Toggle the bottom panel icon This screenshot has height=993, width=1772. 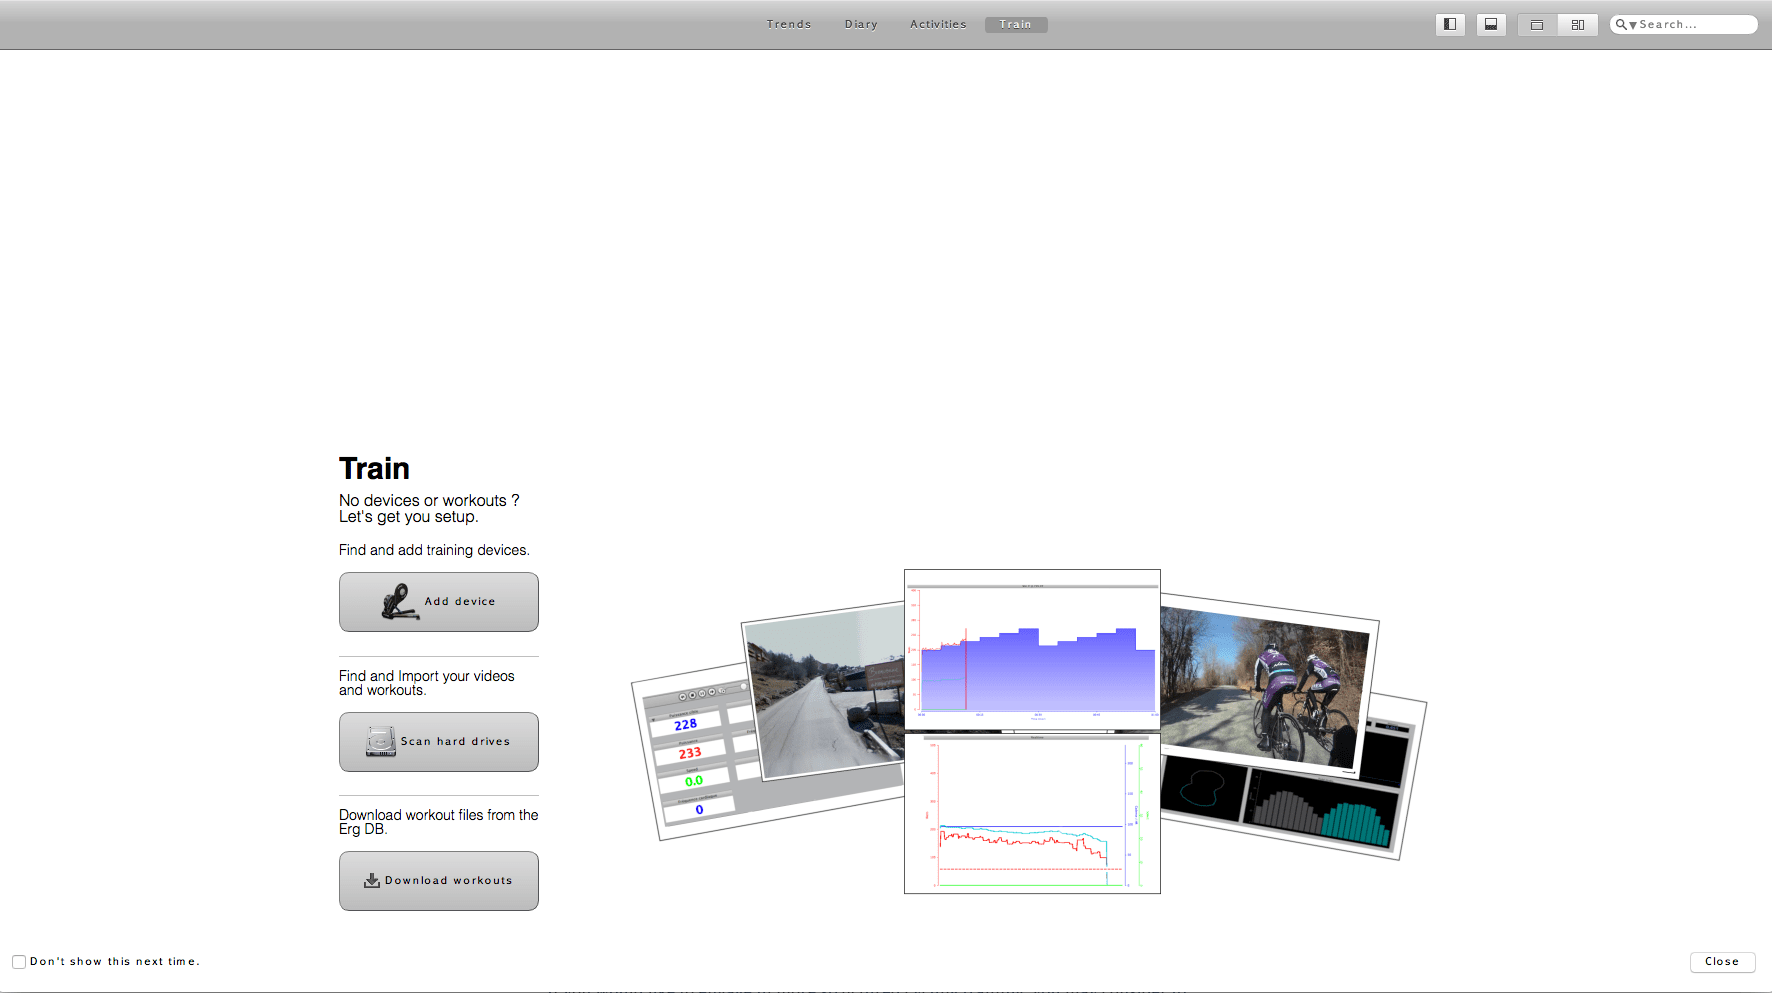tap(1491, 25)
